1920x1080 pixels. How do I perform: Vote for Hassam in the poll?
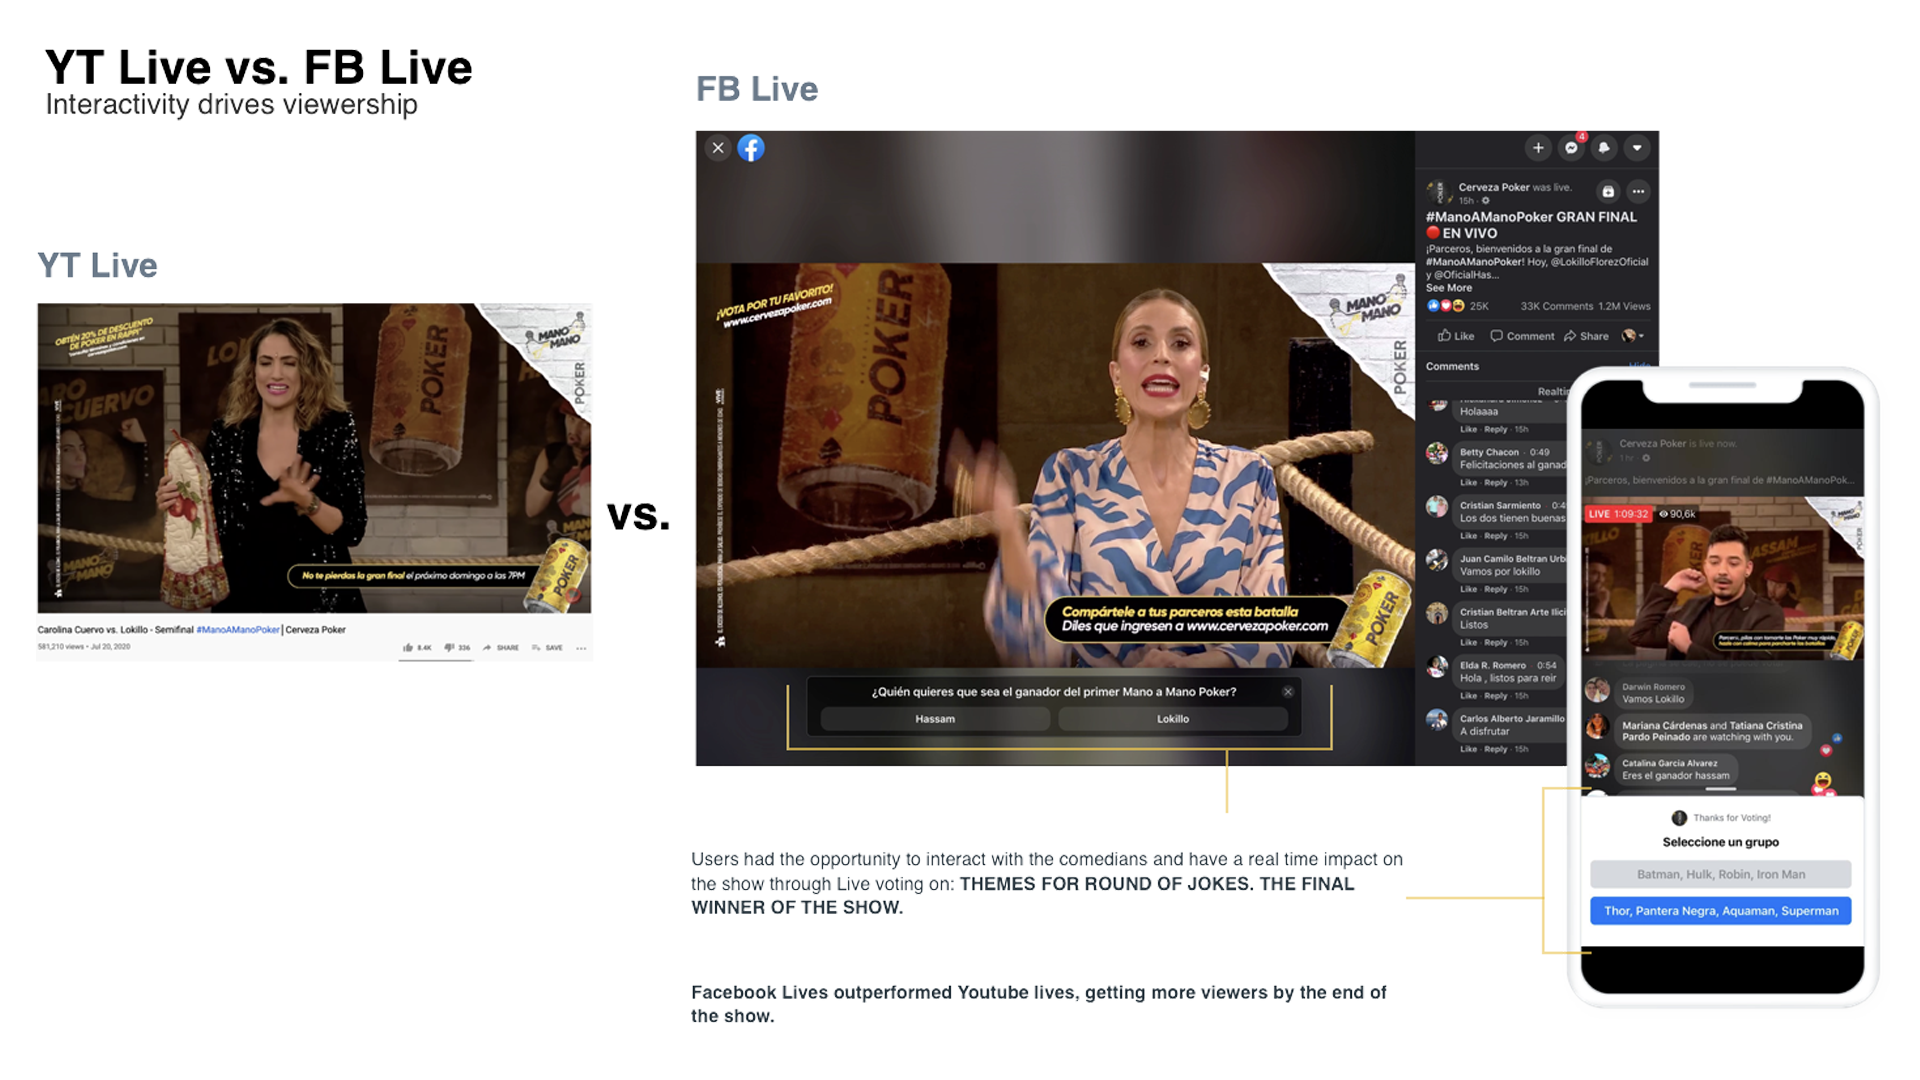point(935,719)
